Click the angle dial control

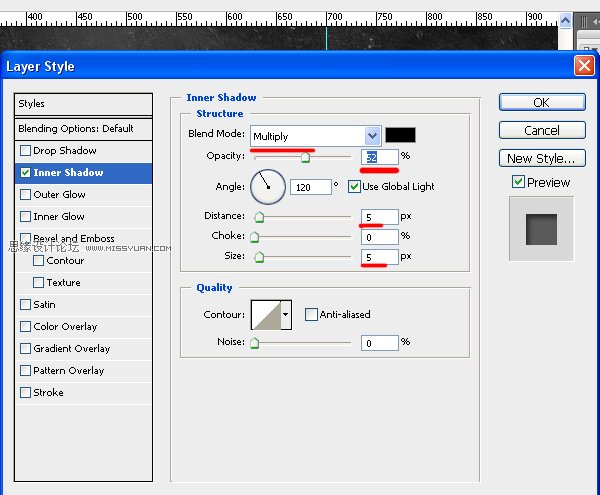click(x=268, y=187)
